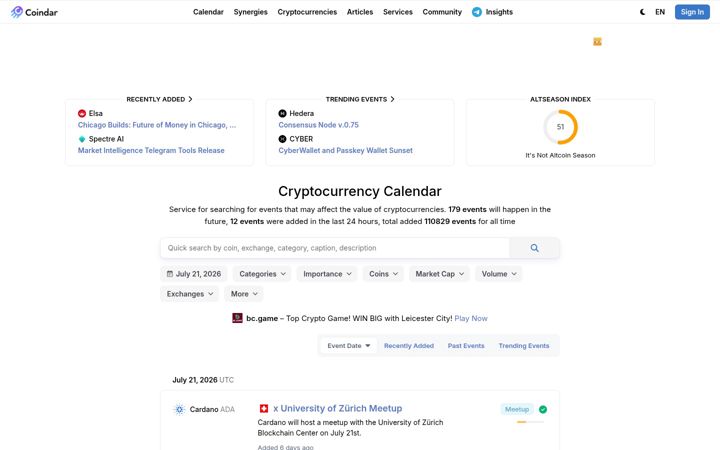Click the Hedera name text
The height and width of the screenshot is (450, 720).
302,113
